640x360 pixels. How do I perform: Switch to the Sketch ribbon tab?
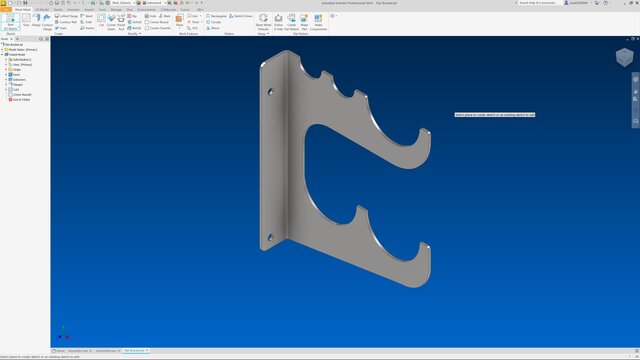click(58, 9)
